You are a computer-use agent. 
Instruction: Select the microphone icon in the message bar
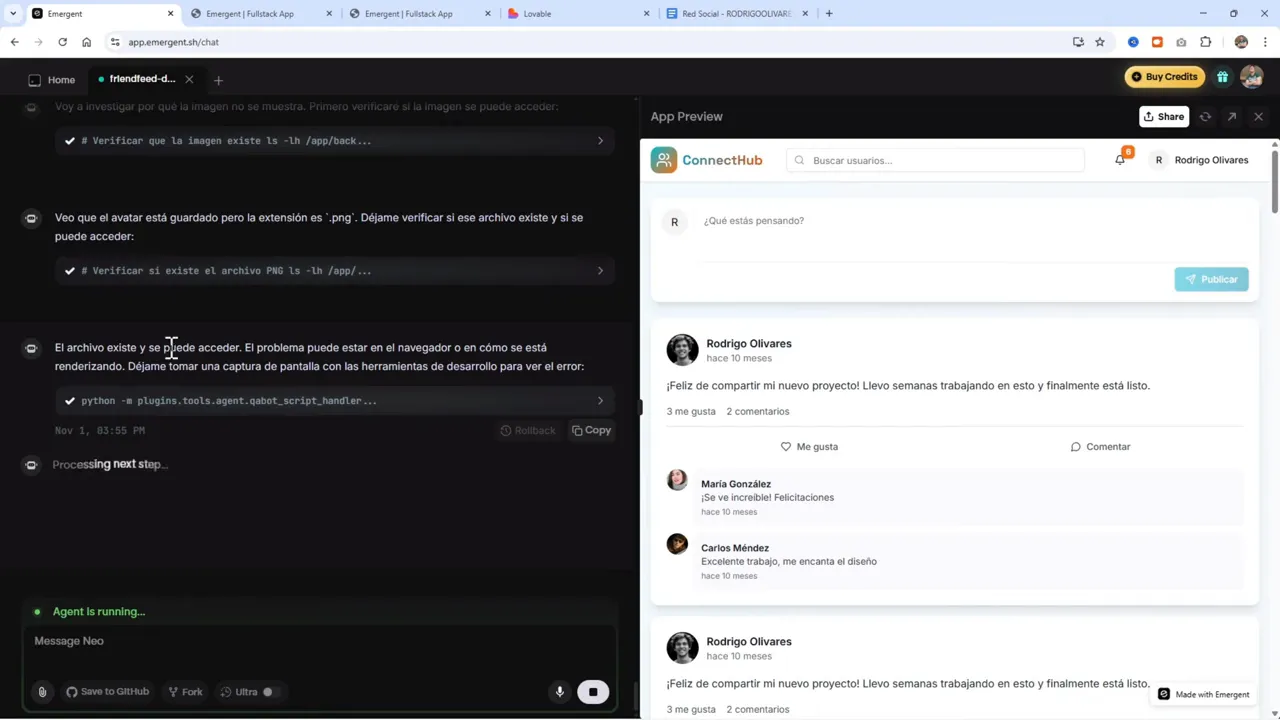(559, 691)
